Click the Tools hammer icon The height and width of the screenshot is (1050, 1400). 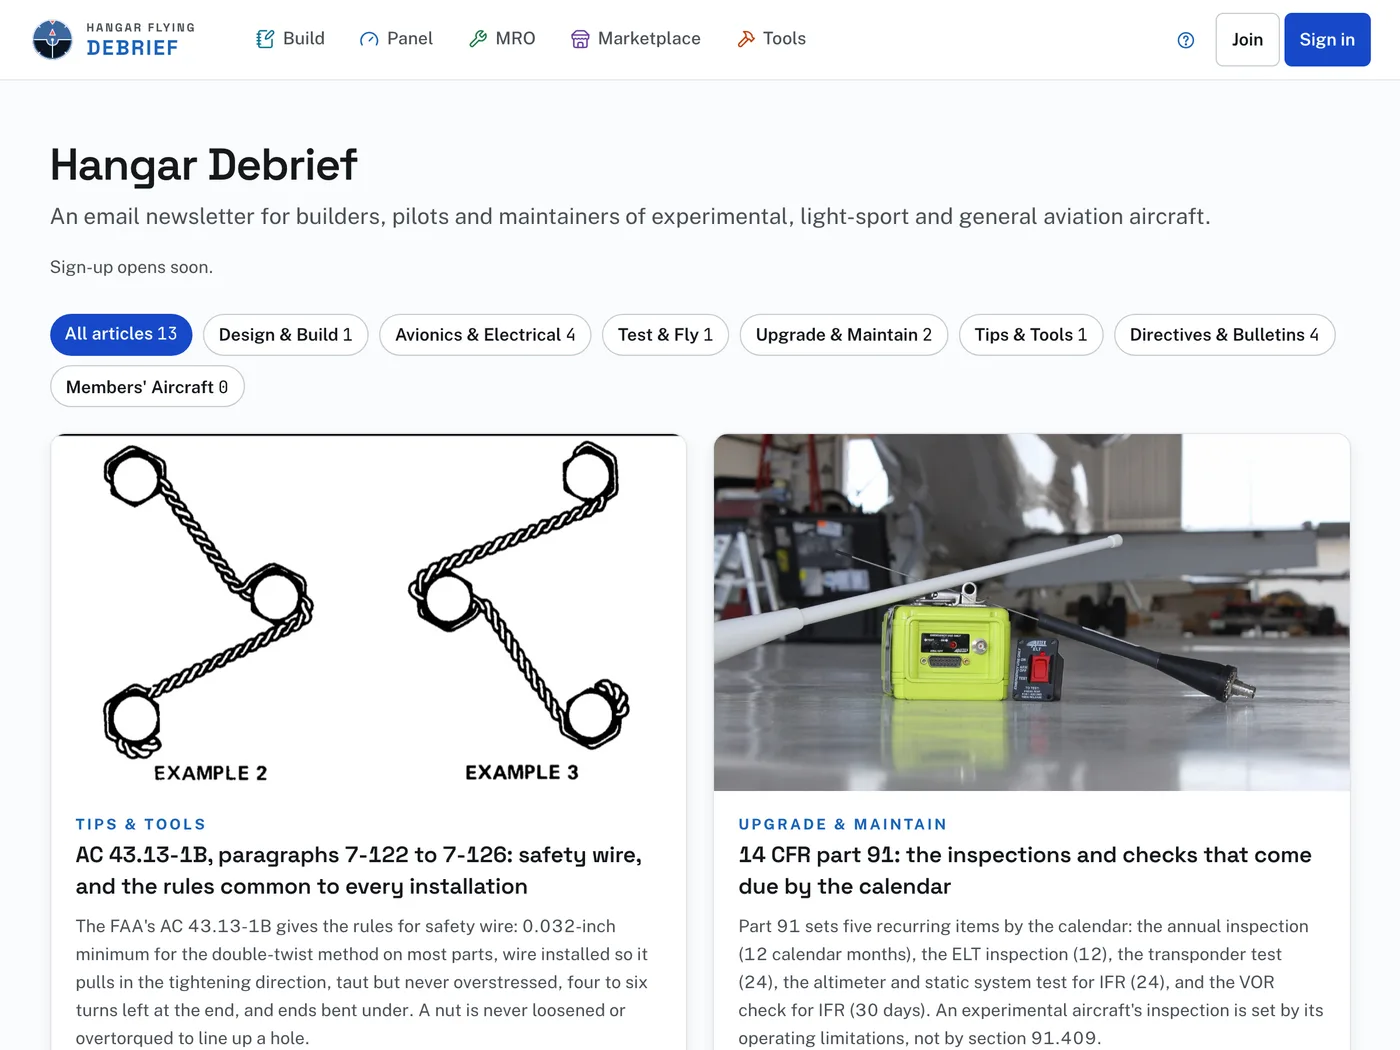[x=746, y=39]
